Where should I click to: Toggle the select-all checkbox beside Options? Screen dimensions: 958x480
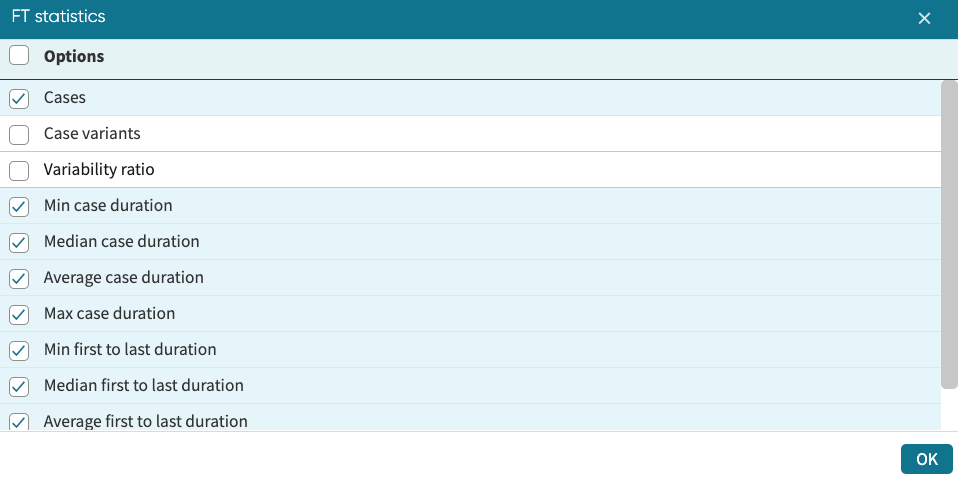click(19, 56)
